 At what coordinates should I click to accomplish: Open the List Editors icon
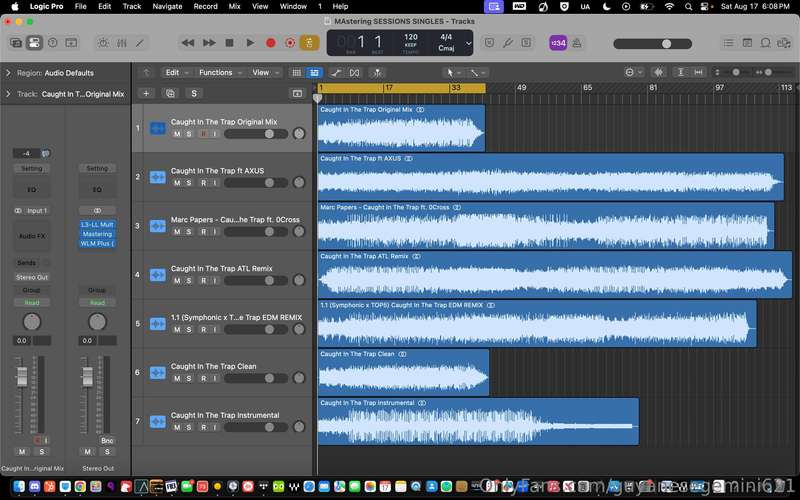pos(729,43)
